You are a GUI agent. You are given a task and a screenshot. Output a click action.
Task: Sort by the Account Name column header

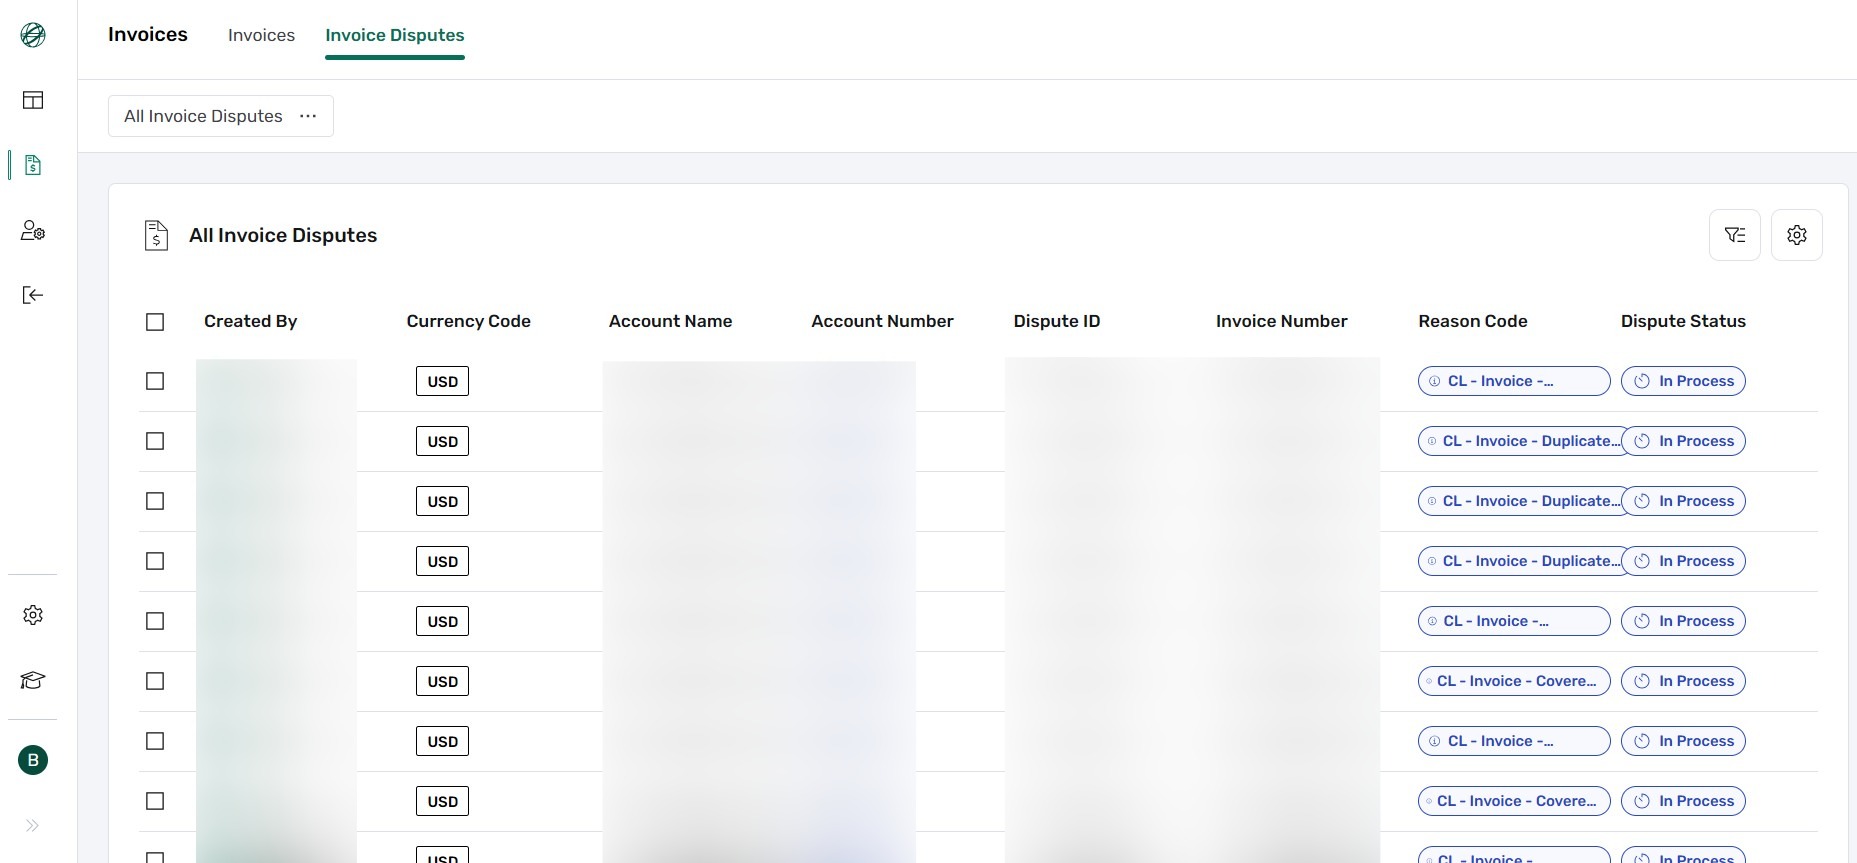tap(670, 321)
